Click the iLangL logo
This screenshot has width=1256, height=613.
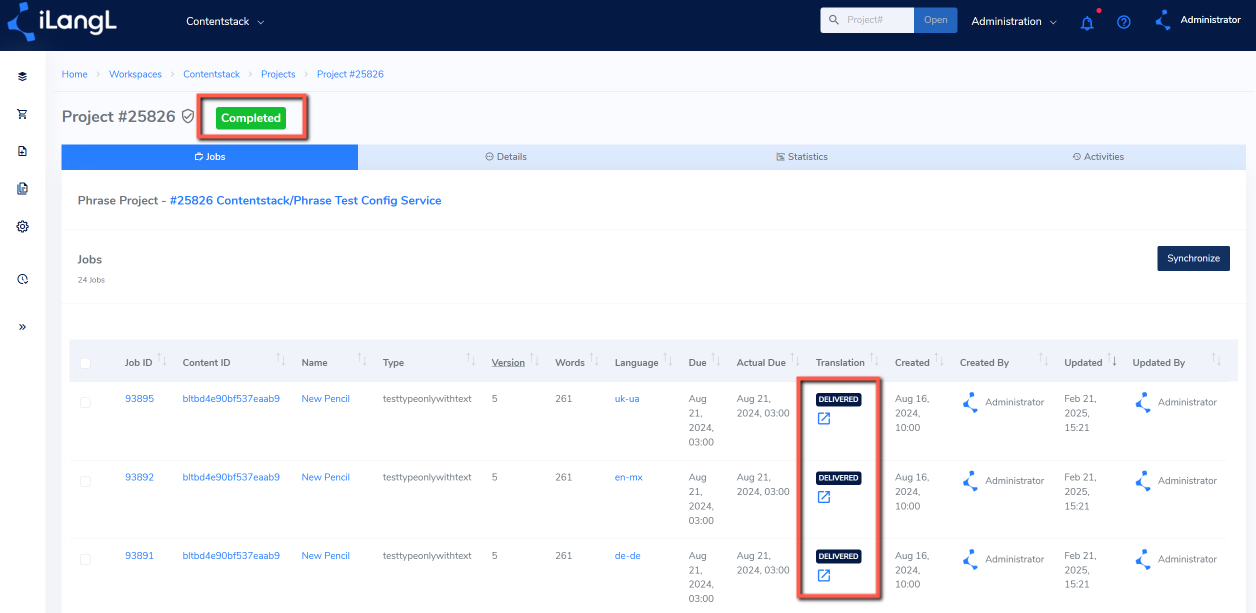63,21
